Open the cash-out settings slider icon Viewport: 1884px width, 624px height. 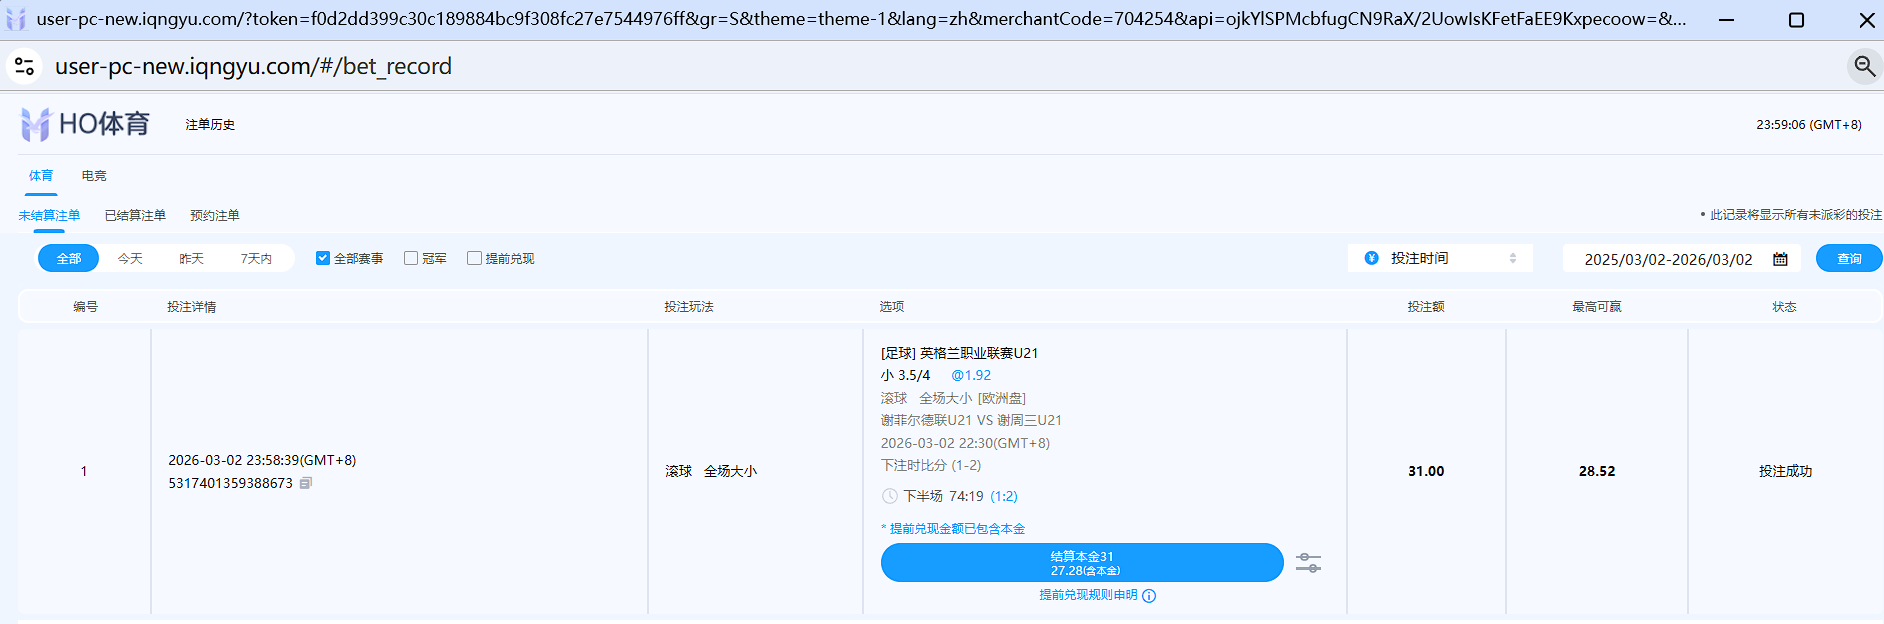point(1308,563)
